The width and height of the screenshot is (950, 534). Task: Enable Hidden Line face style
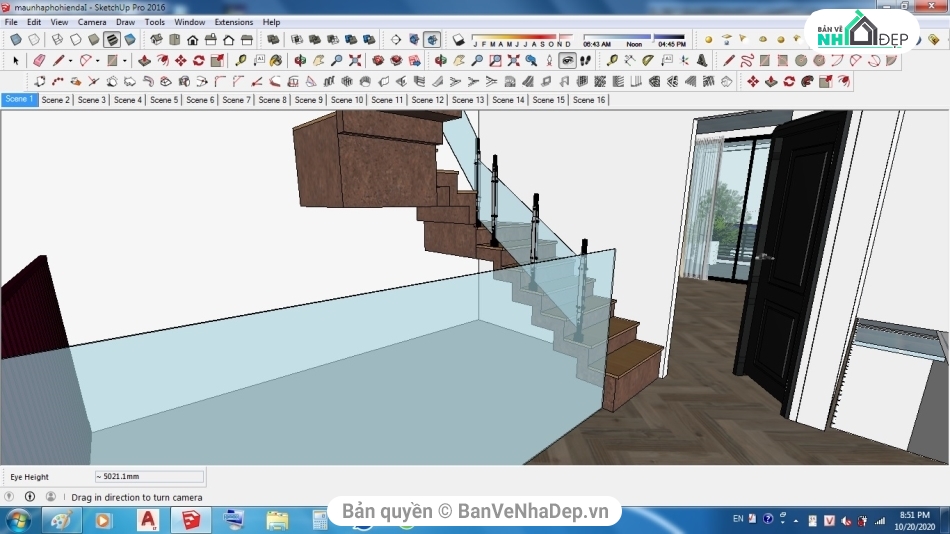75,40
